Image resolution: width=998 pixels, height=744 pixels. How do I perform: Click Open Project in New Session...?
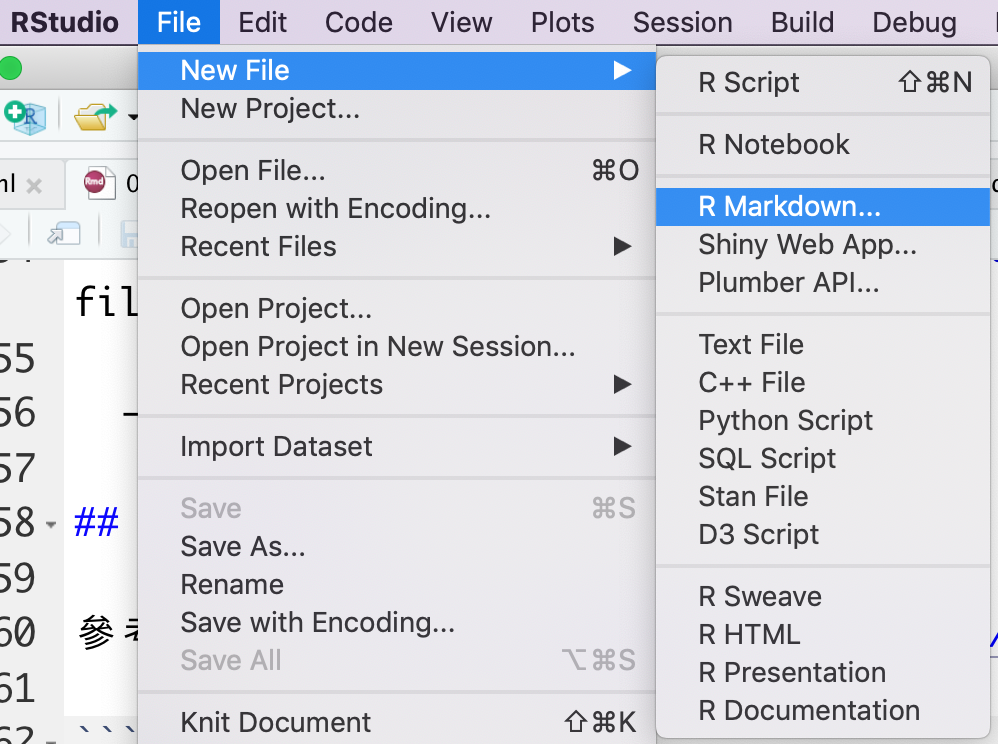(x=377, y=346)
